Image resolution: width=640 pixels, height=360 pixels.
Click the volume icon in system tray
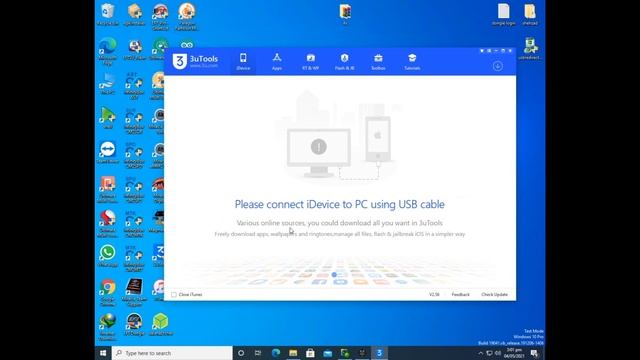[x=498, y=353]
